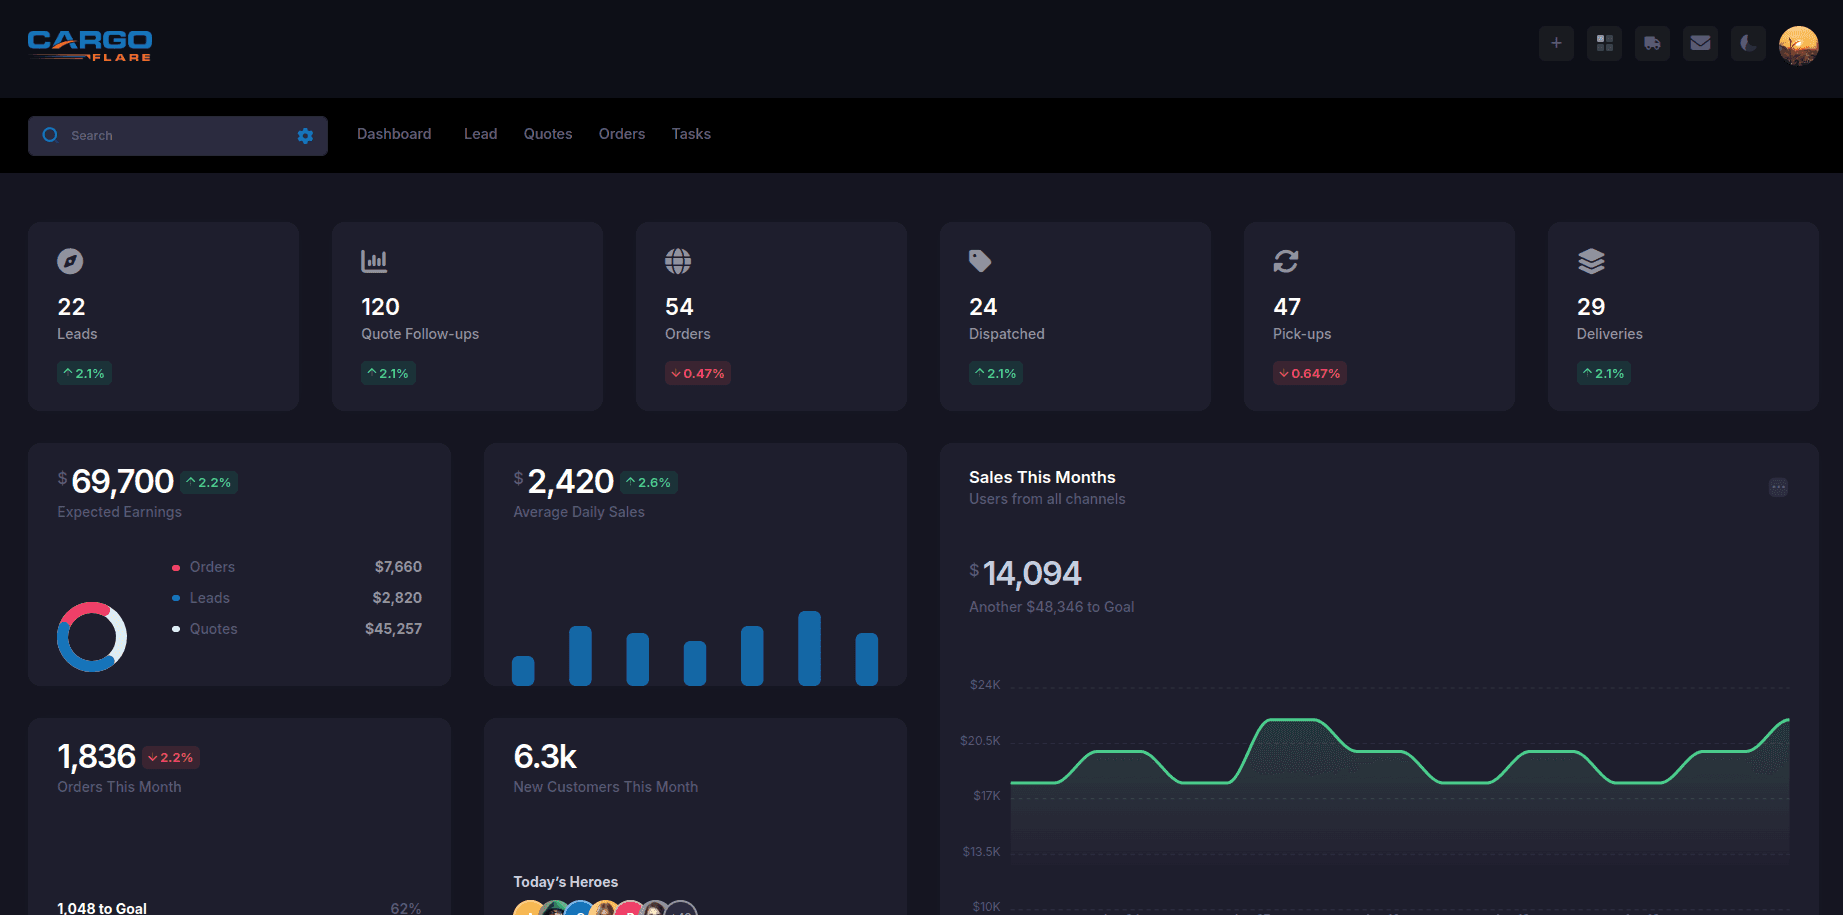The image size is (1843, 915).
Task: Click the 2.1% badge on Leads card
Action: [84, 373]
